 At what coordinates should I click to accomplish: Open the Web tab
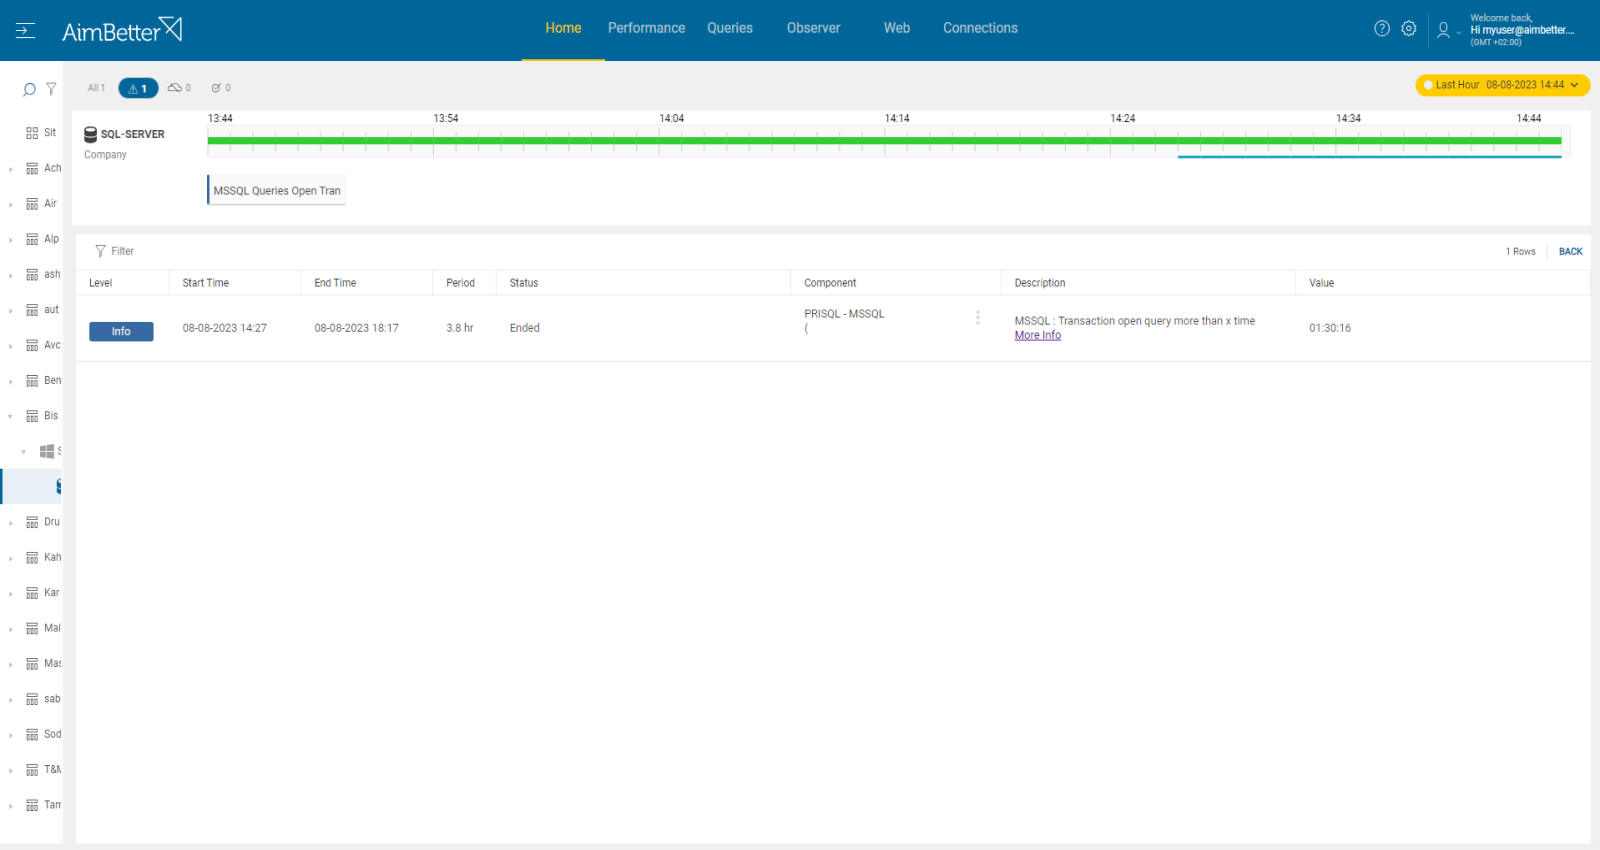[x=897, y=28]
